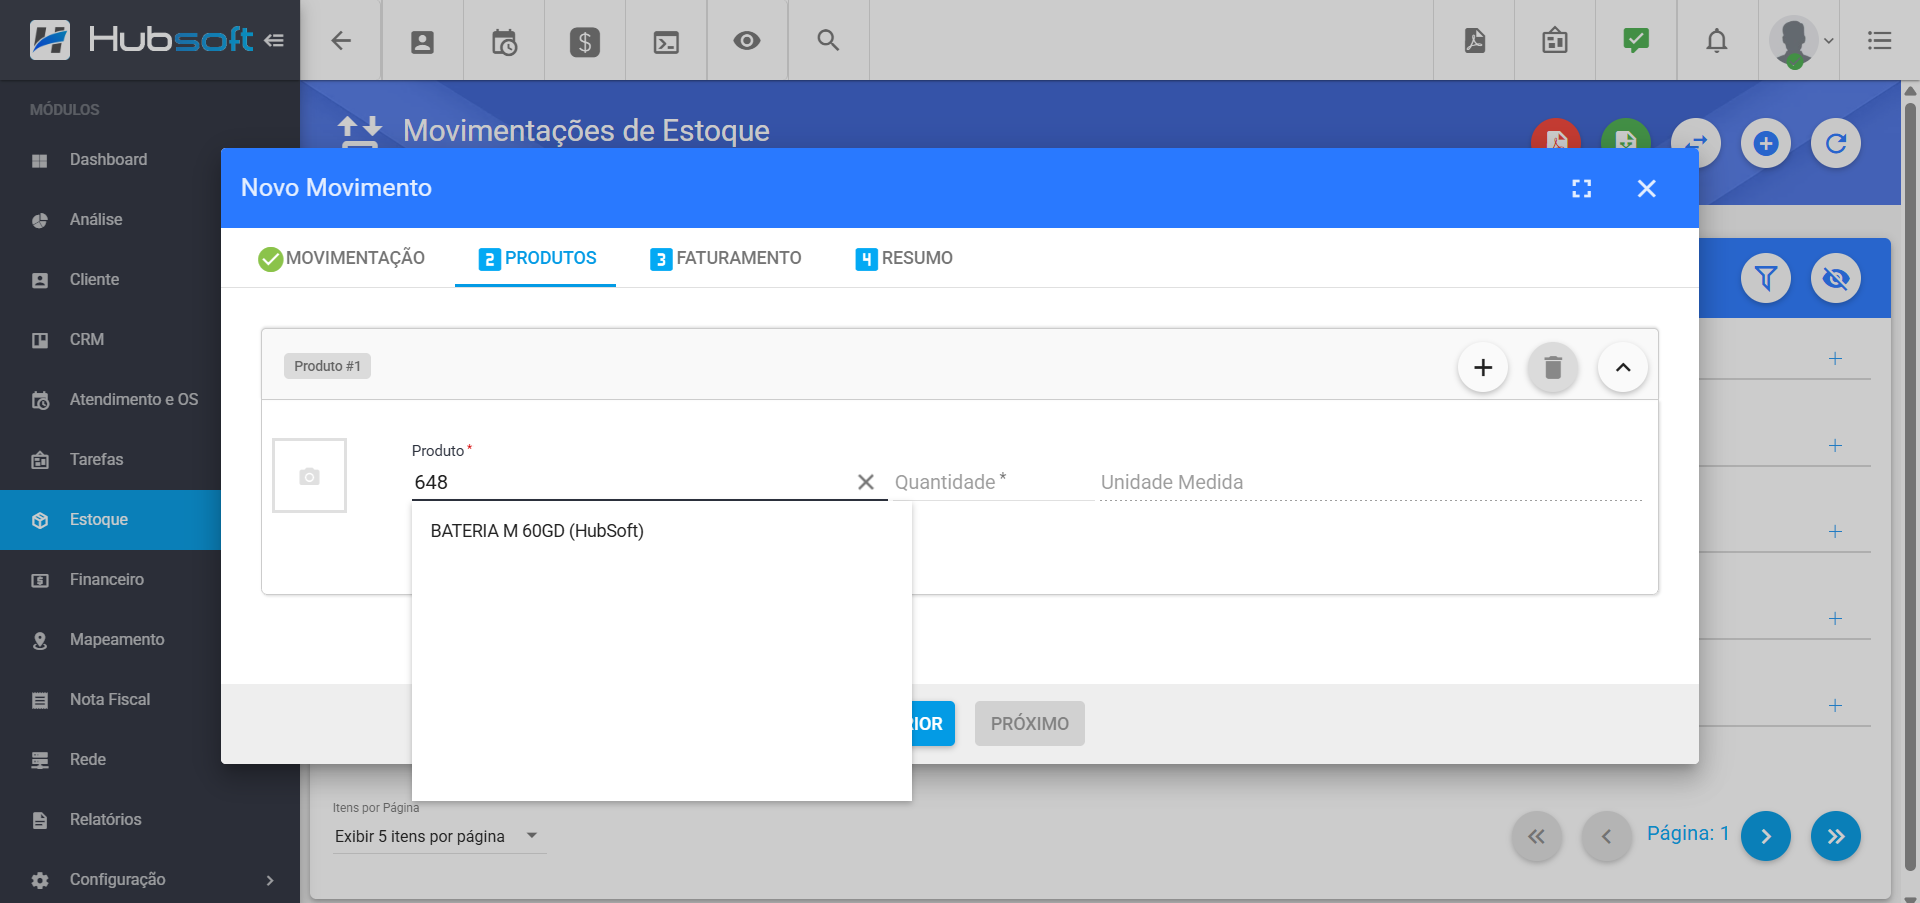Click the PDF document icon in top bar
This screenshot has height=903, width=1920.
point(1474,41)
